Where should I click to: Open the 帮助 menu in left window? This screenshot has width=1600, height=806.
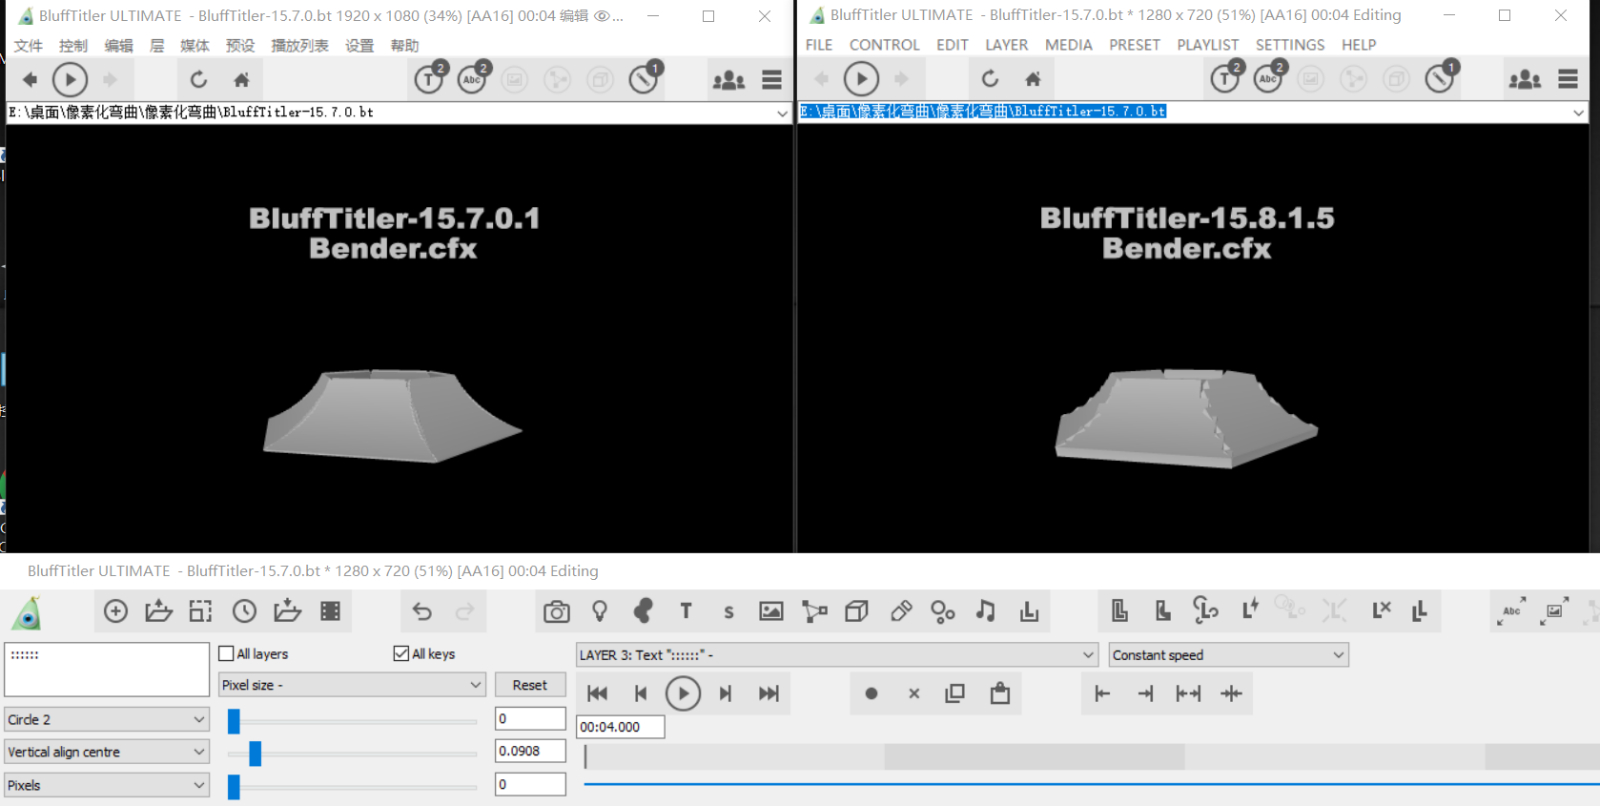coord(405,46)
